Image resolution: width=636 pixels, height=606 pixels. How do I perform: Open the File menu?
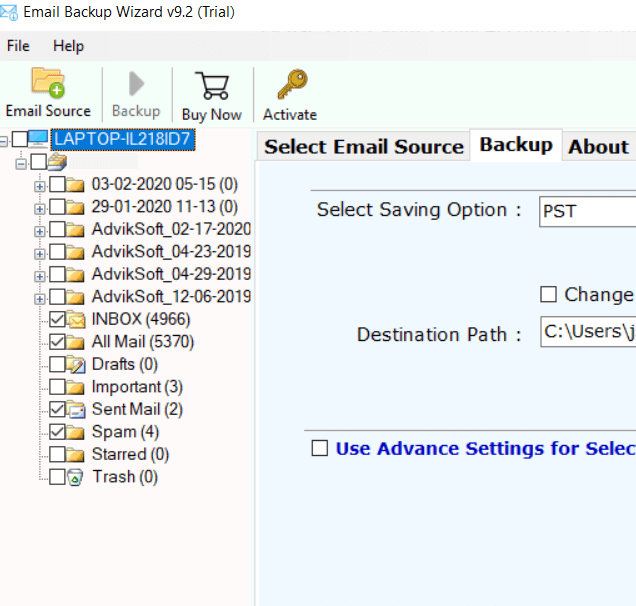point(18,46)
